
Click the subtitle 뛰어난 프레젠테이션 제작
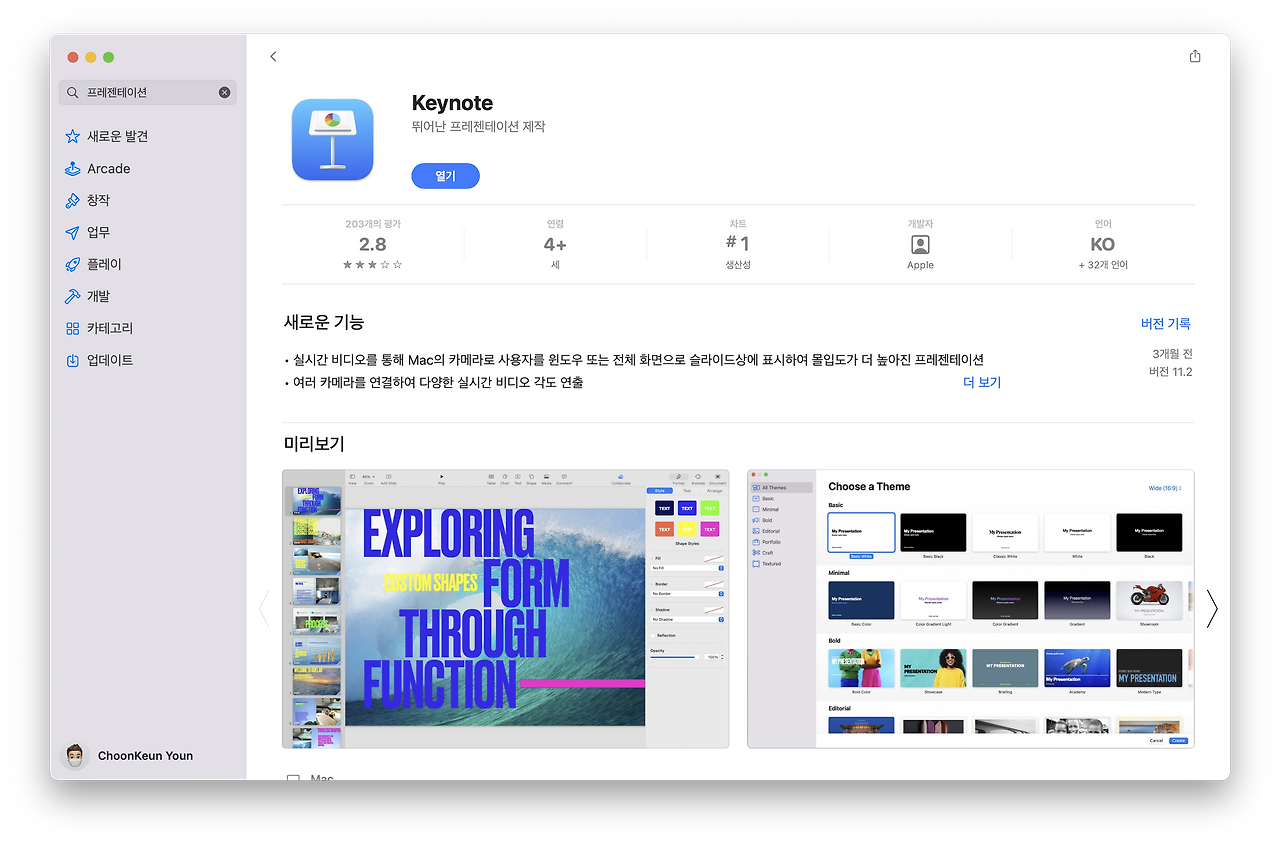(478, 127)
